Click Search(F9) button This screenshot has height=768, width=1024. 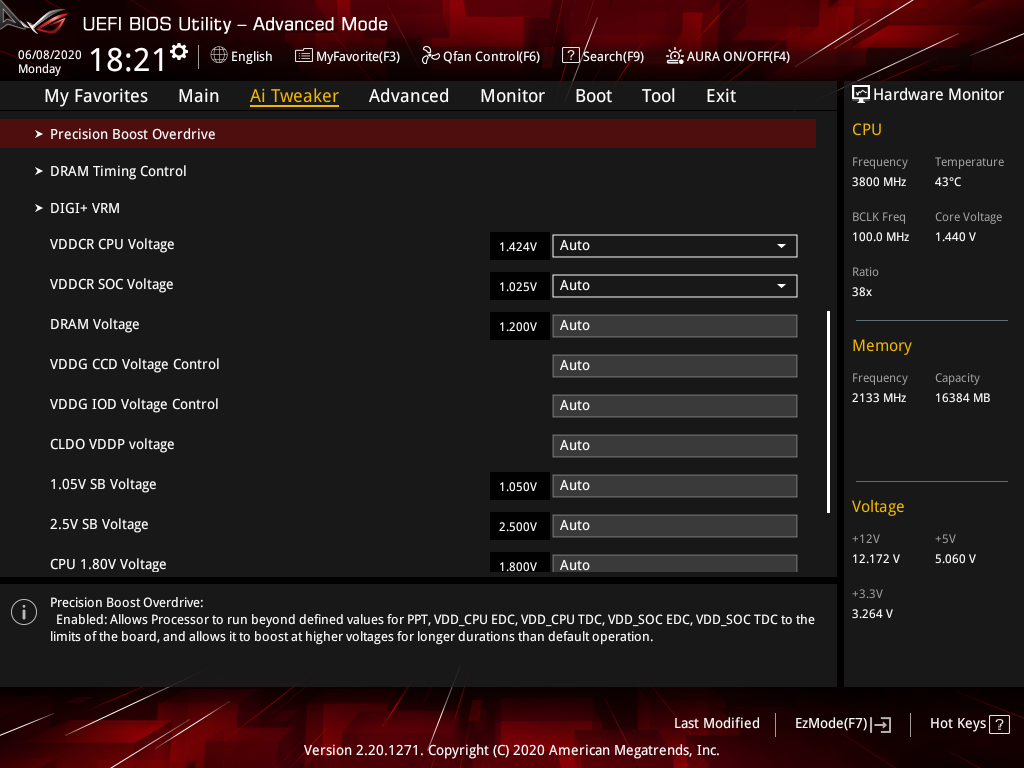tap(603, 56)
